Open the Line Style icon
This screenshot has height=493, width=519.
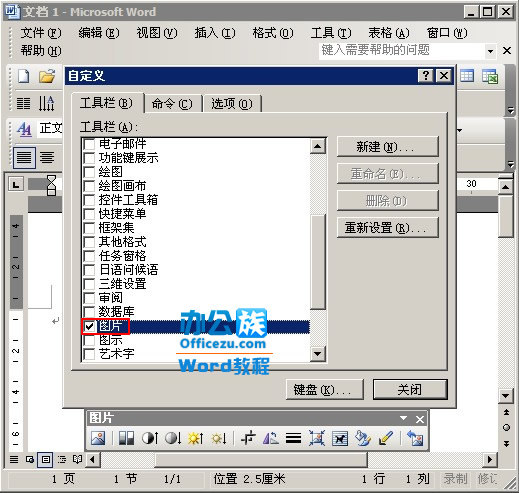click(x=293, y=438)
